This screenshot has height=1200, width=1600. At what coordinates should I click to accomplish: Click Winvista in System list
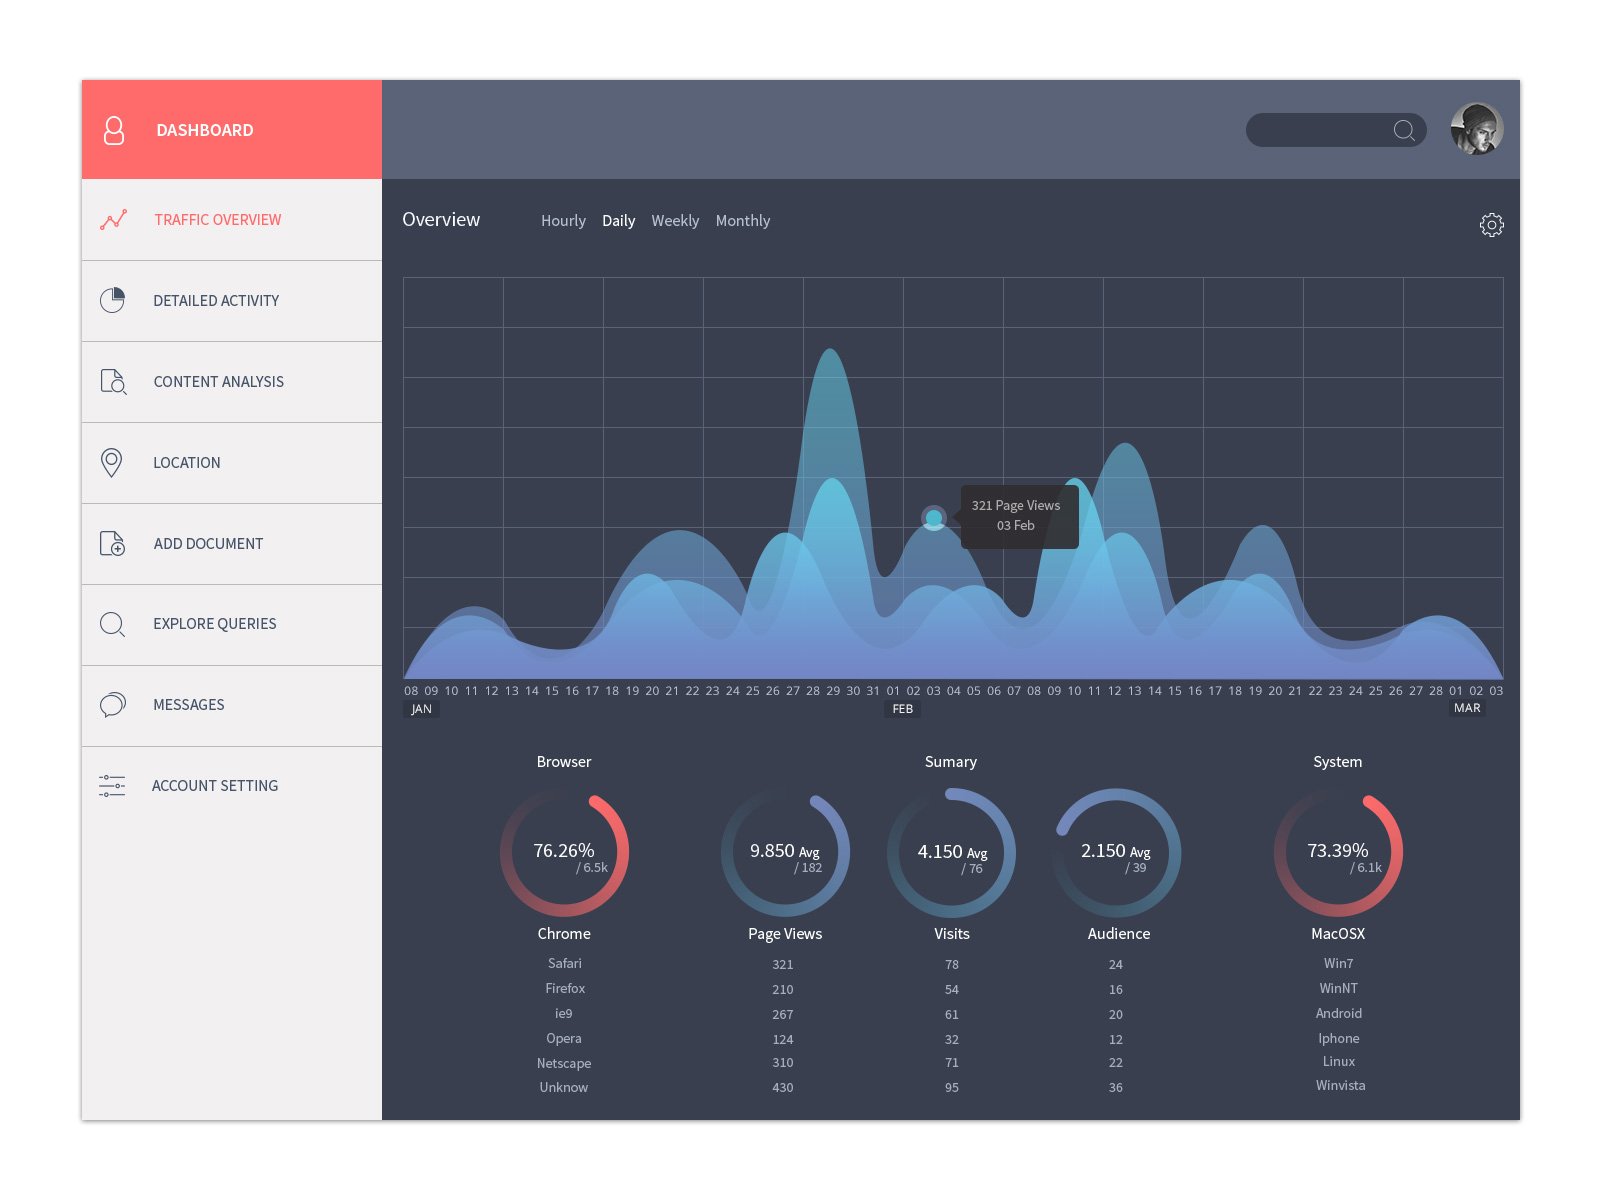[x=1340, y=1086]
